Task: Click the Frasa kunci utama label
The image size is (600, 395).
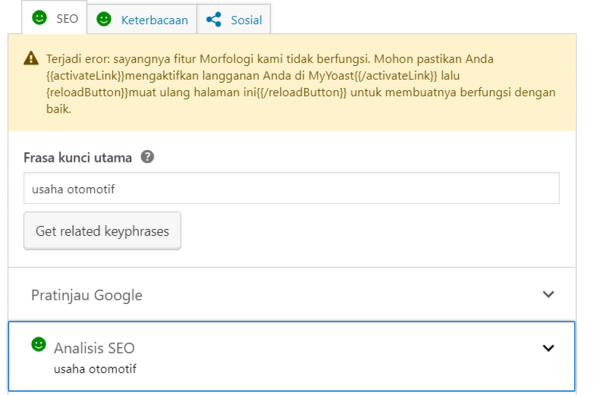Action: click(x=78, y=157)
